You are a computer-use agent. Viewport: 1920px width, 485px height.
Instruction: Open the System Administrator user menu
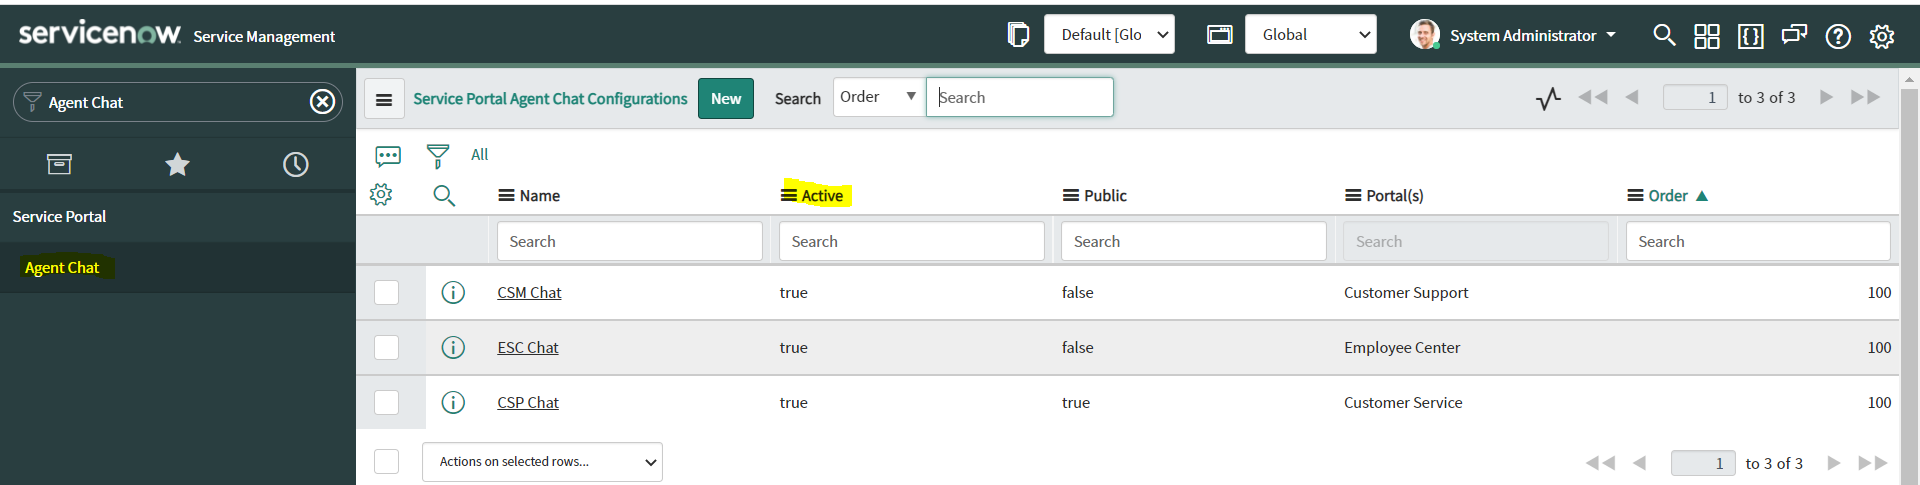[x=1522, y=35]
